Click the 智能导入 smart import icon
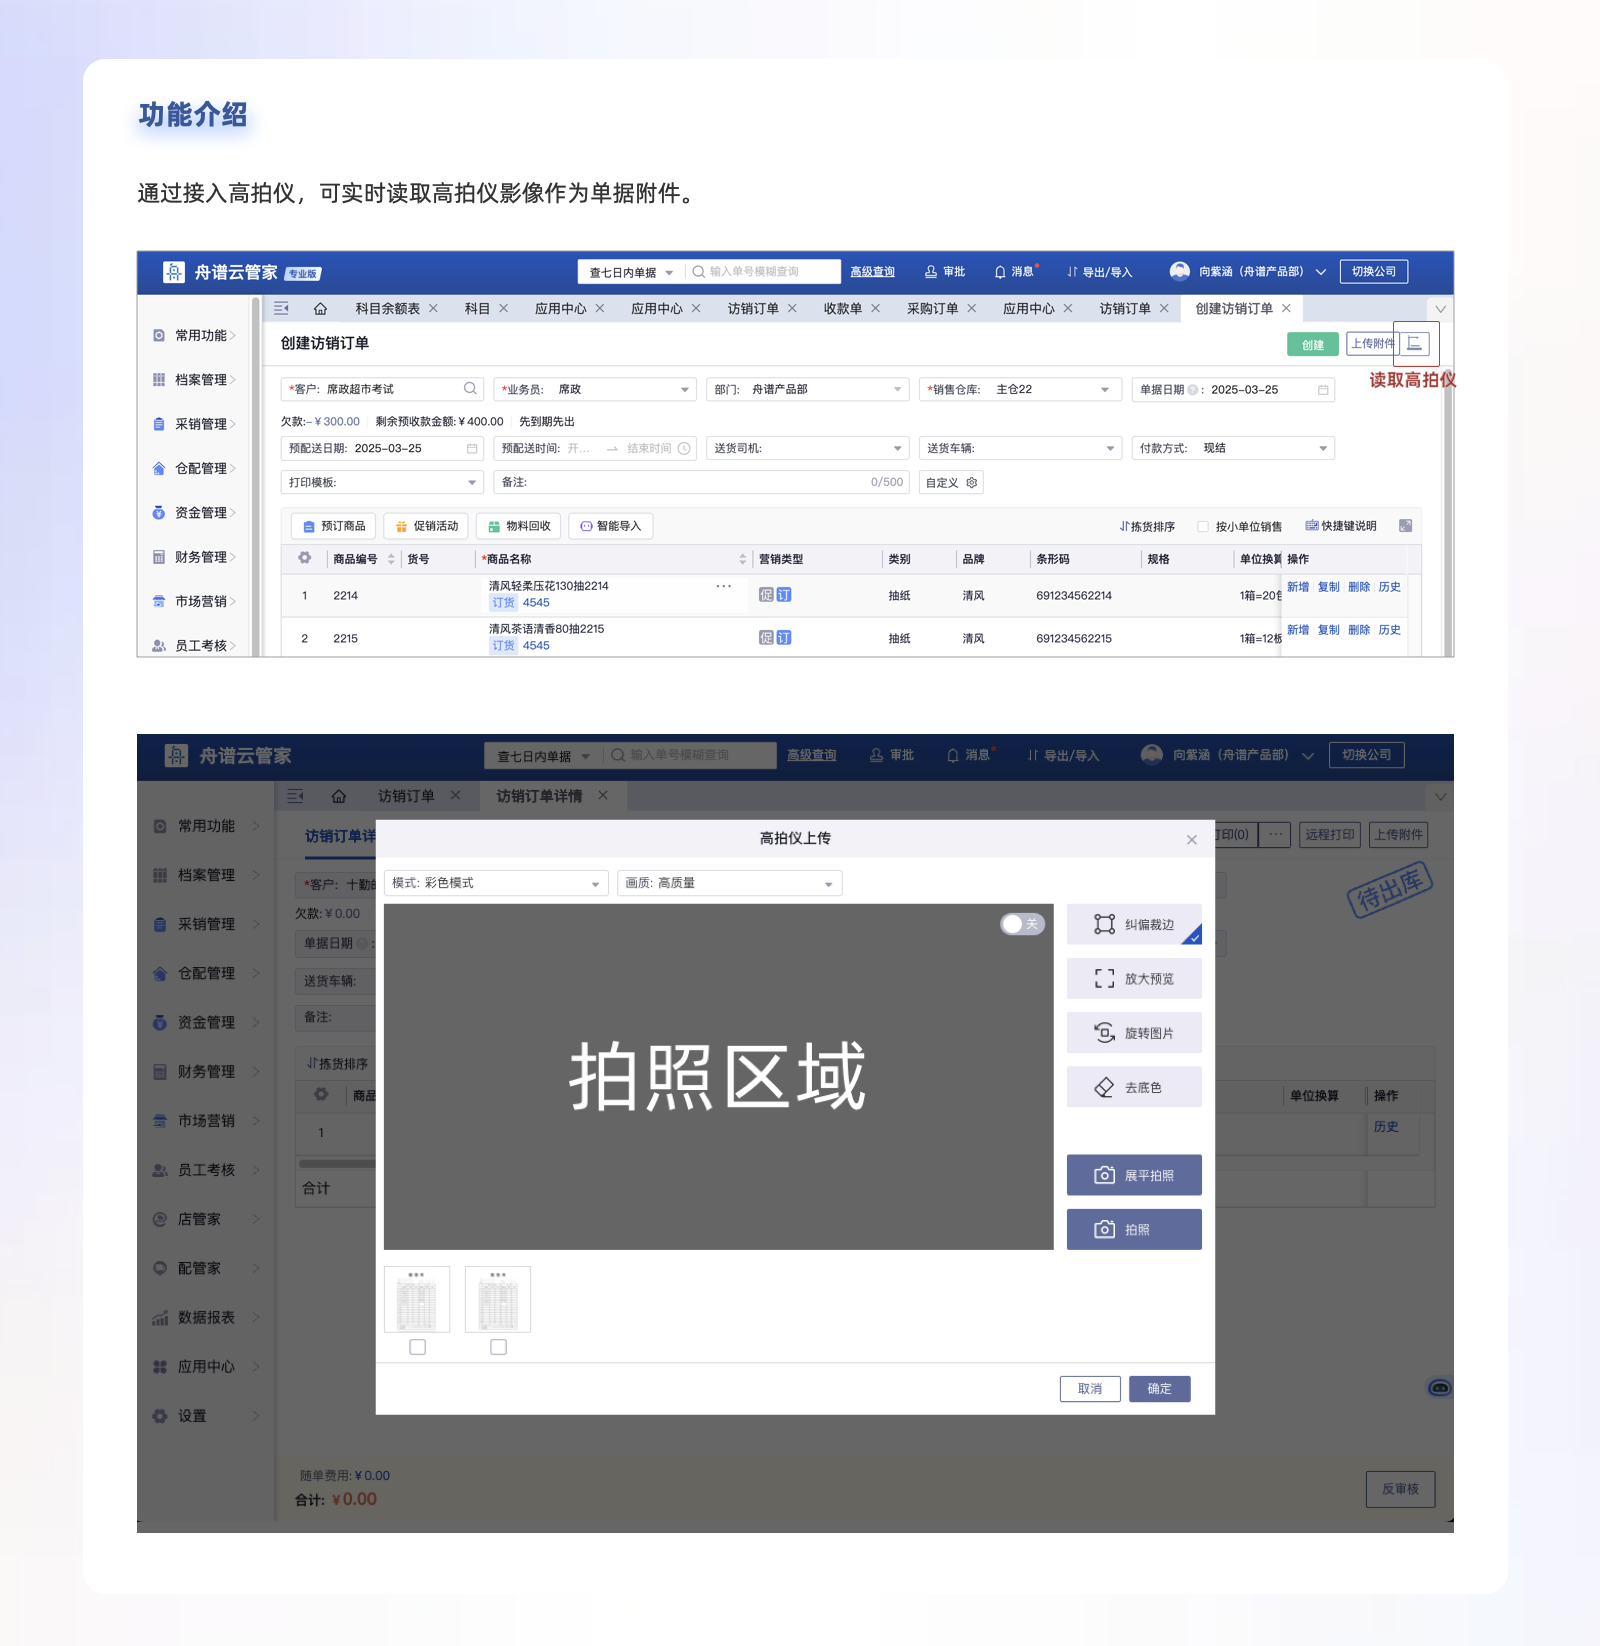The width and height of the screenshot is (1600, 1646). [610, 525]
